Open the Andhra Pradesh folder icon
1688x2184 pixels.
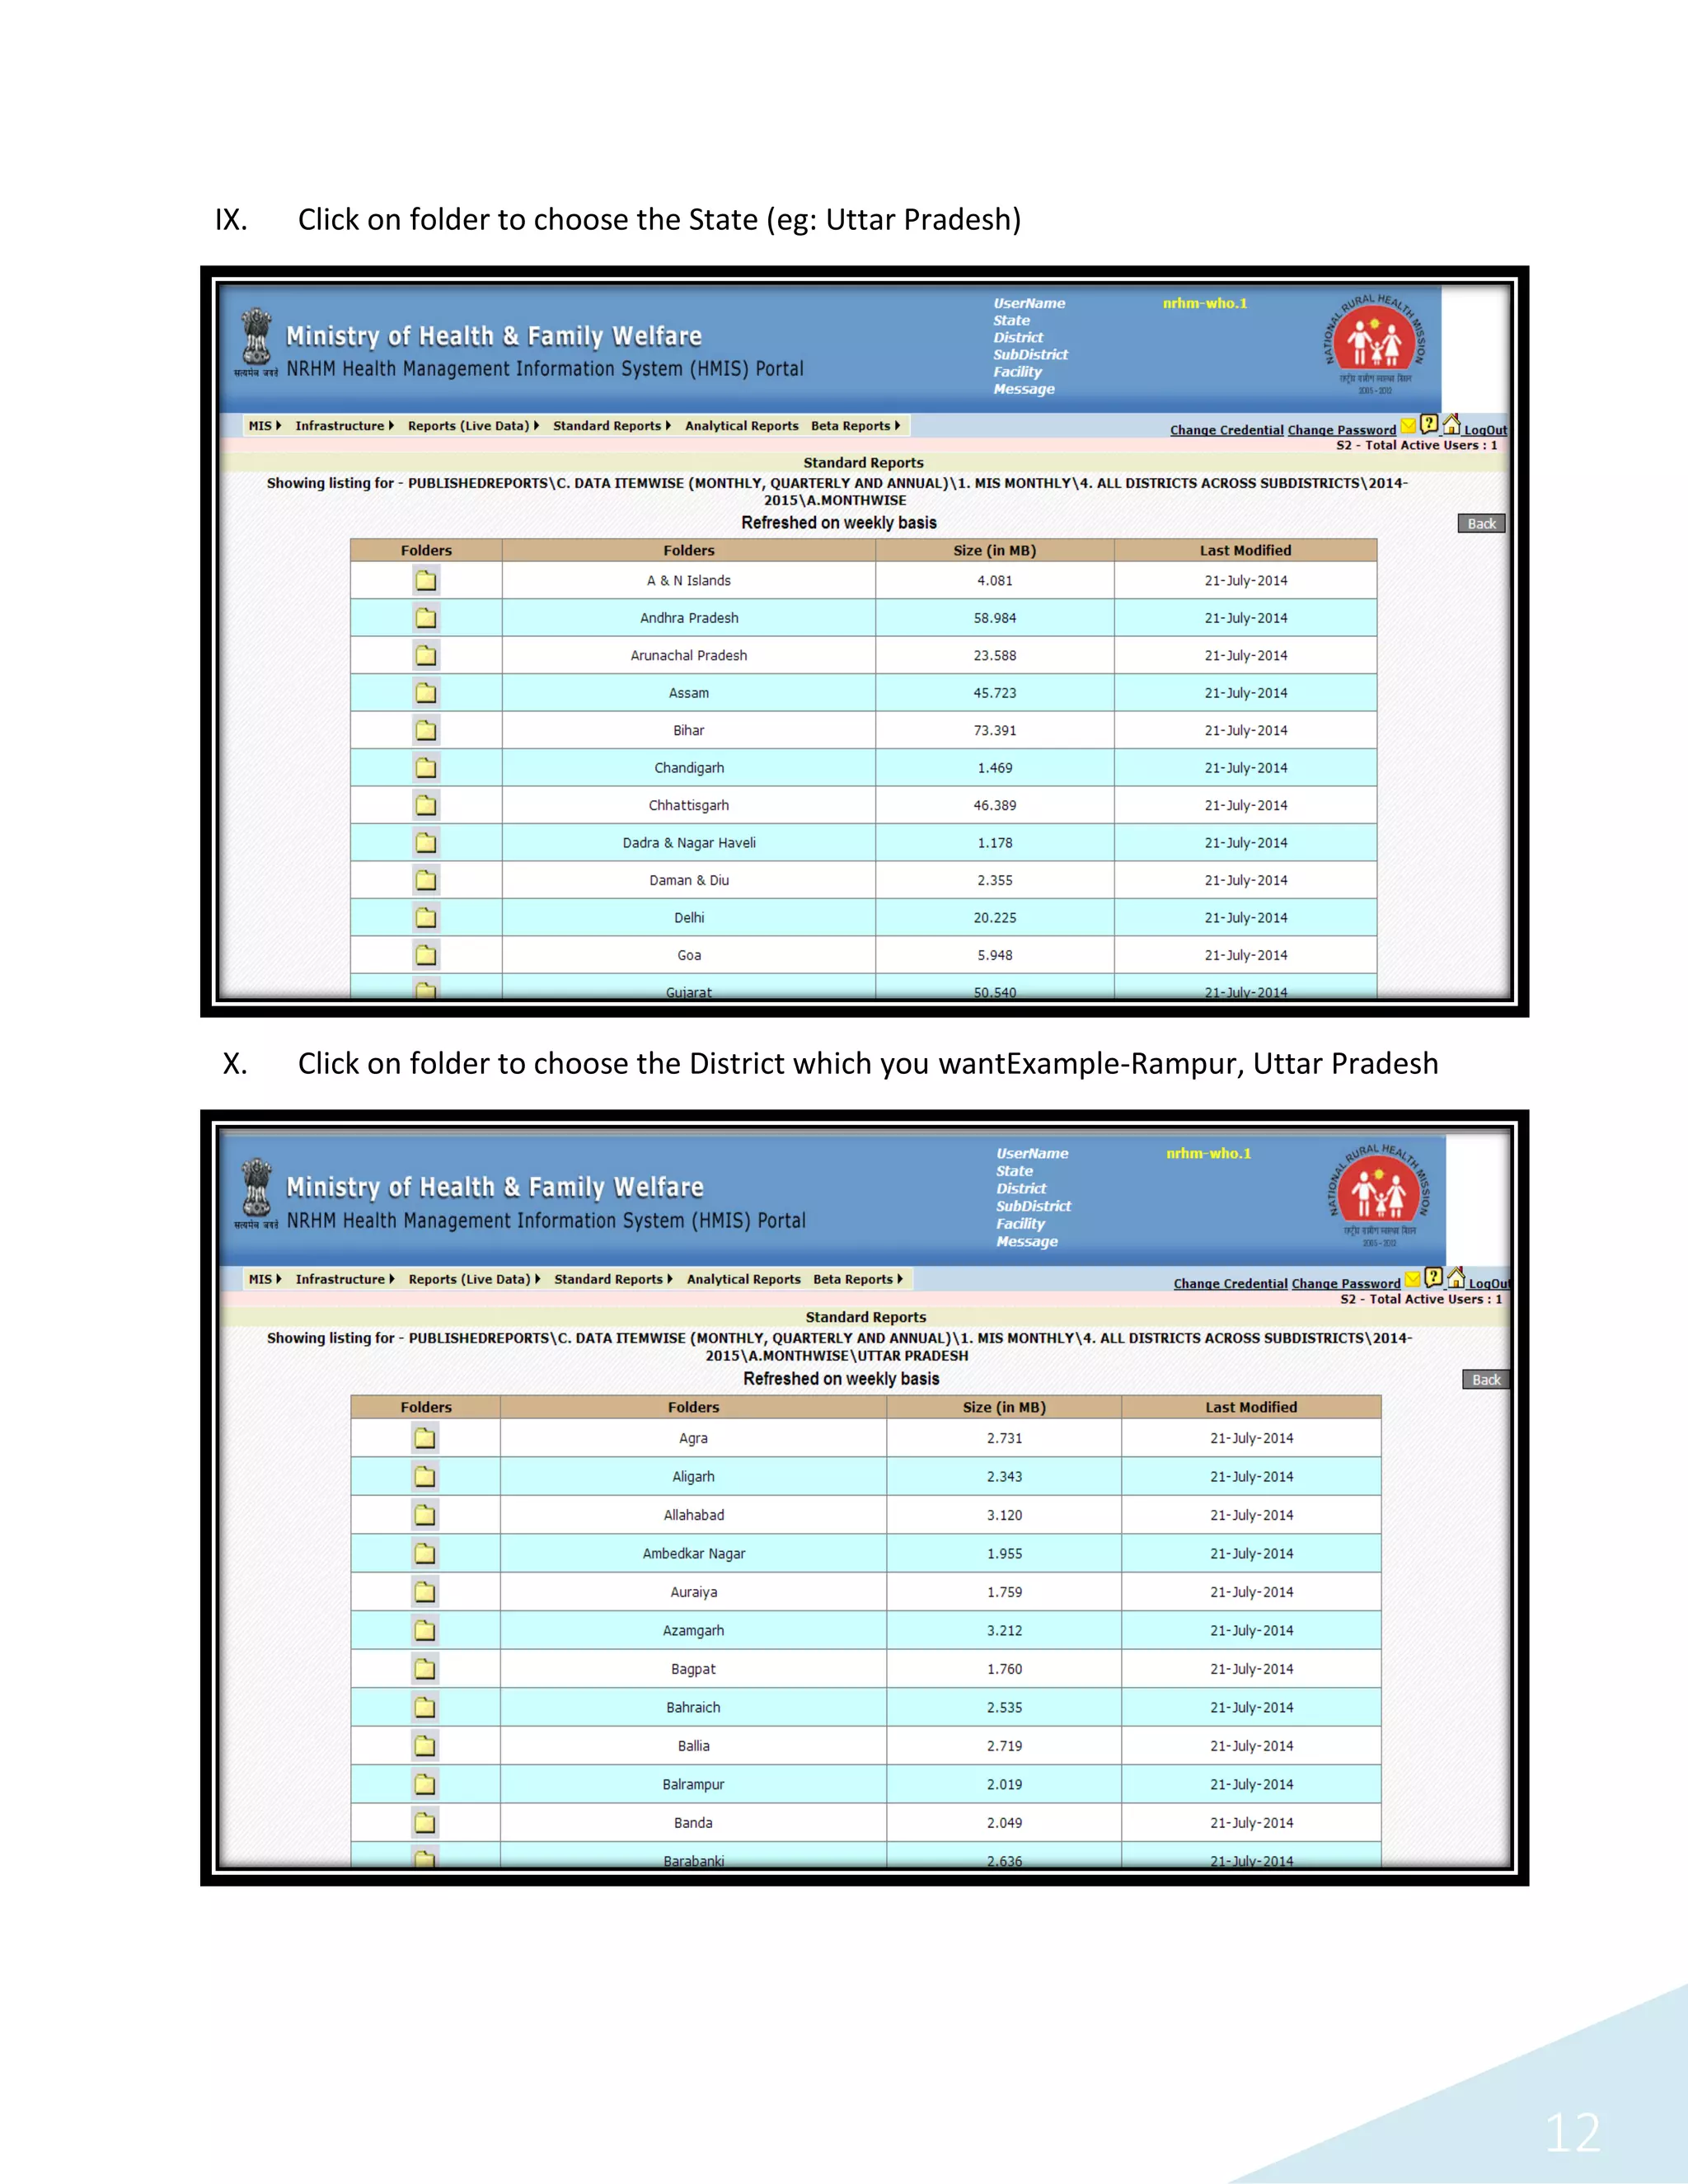click(426, 618)
